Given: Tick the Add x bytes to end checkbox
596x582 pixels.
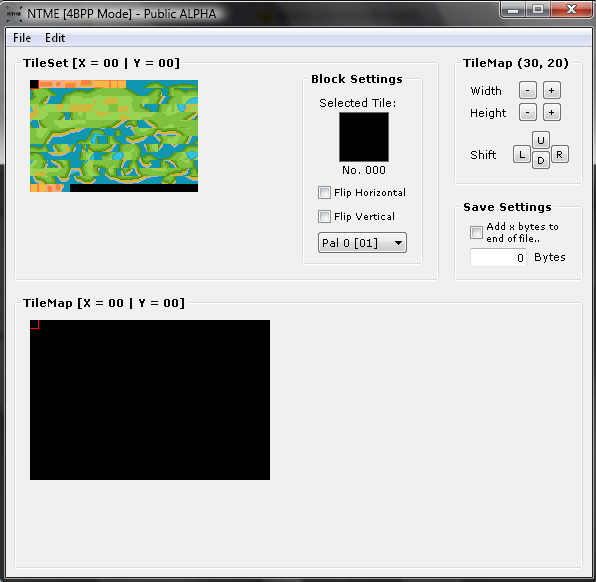Looking at the screenshot, I should (476, 232).
